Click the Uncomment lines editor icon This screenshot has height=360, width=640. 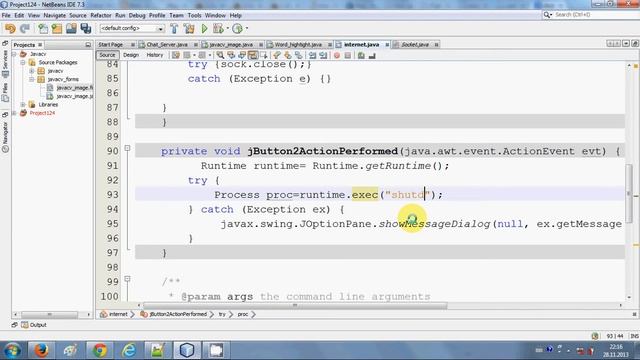372,55
